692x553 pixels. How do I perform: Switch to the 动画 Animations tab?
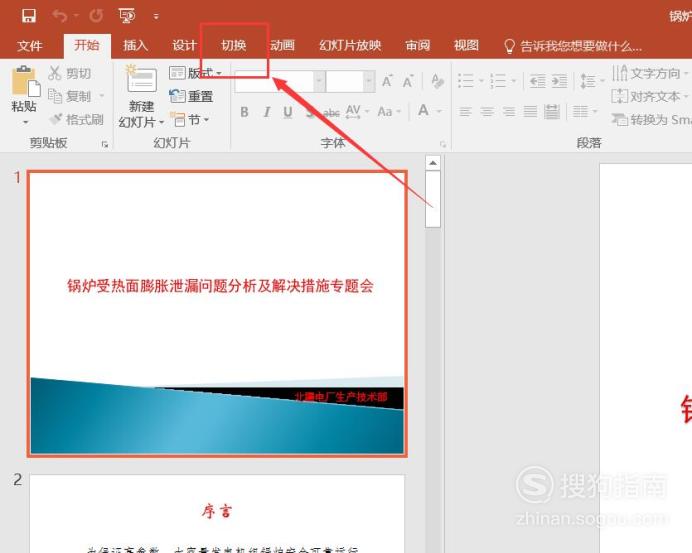282,45
